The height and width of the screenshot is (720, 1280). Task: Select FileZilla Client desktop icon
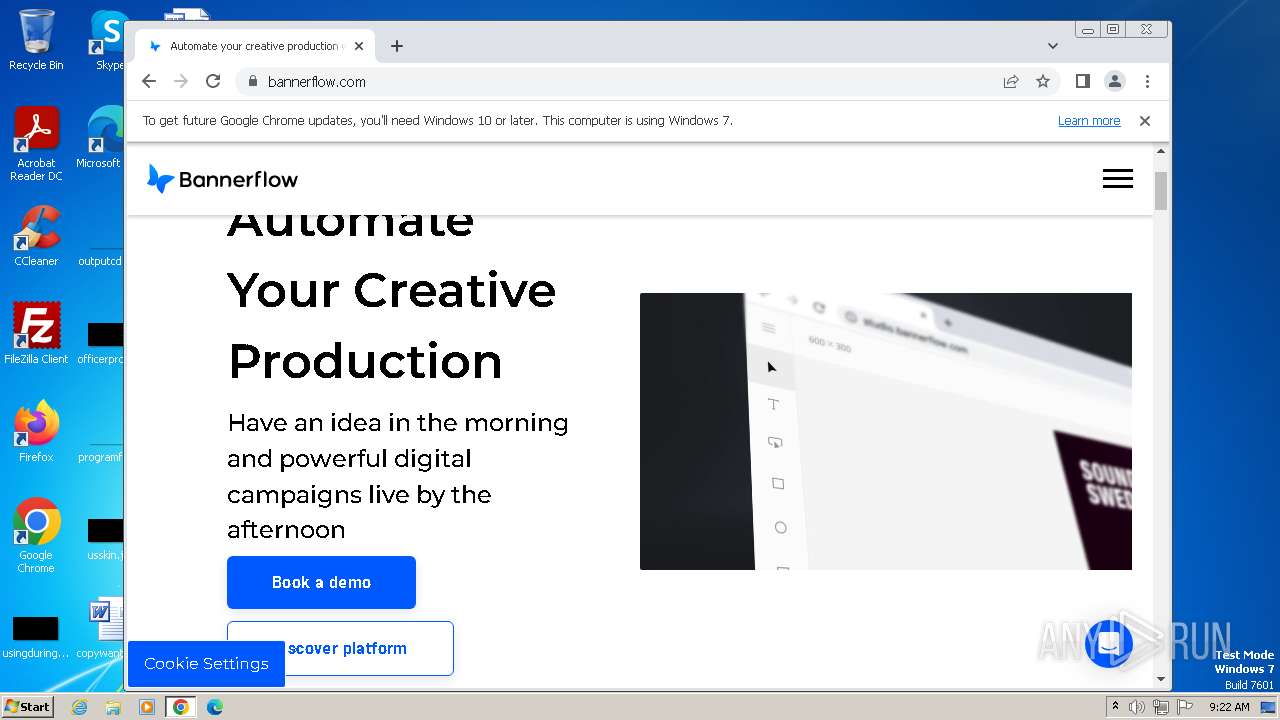click(36, 333)
